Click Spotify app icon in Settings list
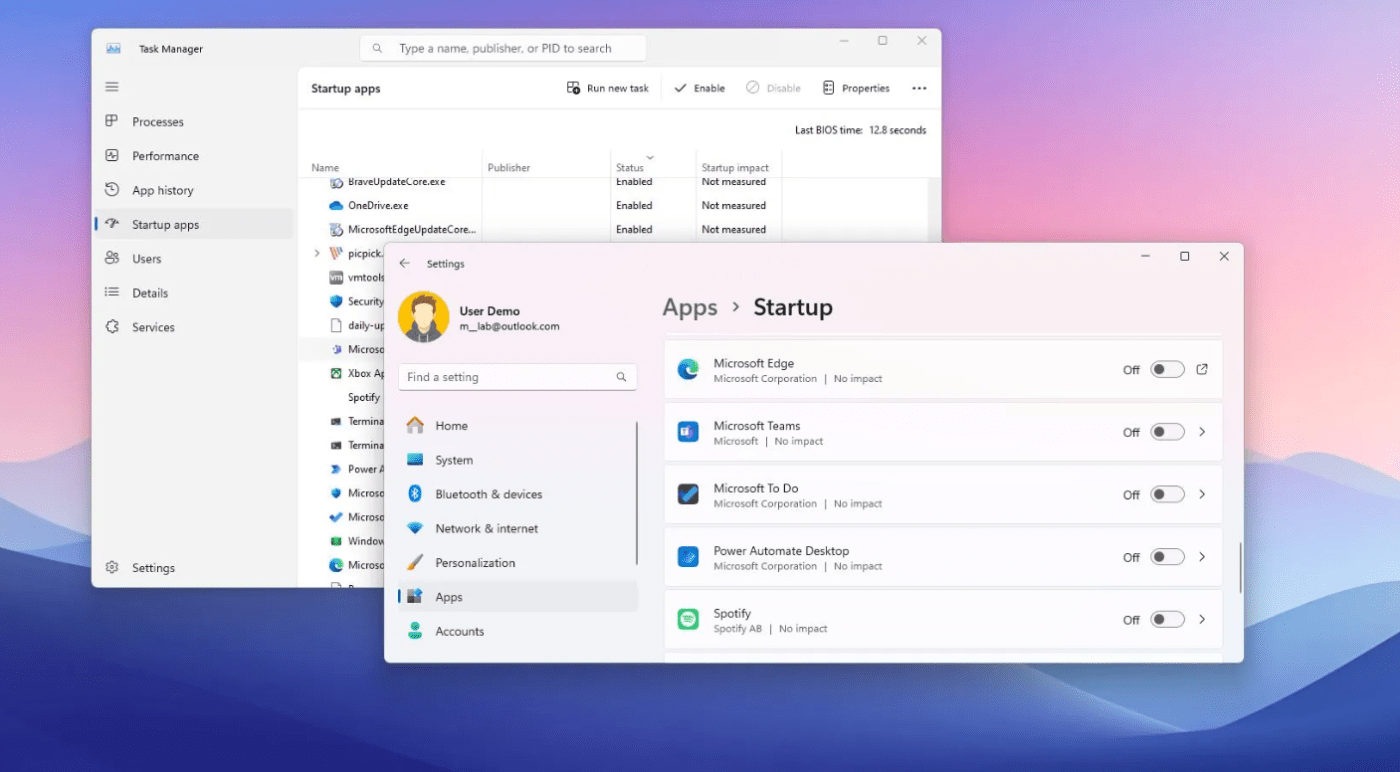This screenshot has height=772, width=1400. click(x=688, y=620)
